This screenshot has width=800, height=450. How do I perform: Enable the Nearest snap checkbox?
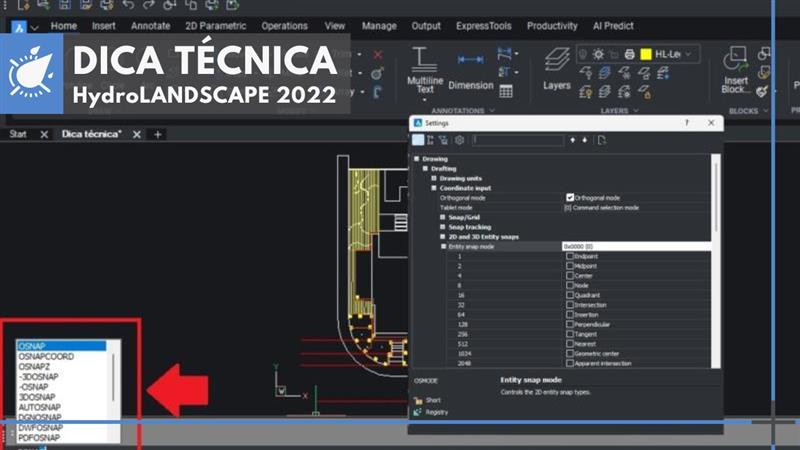570,343
